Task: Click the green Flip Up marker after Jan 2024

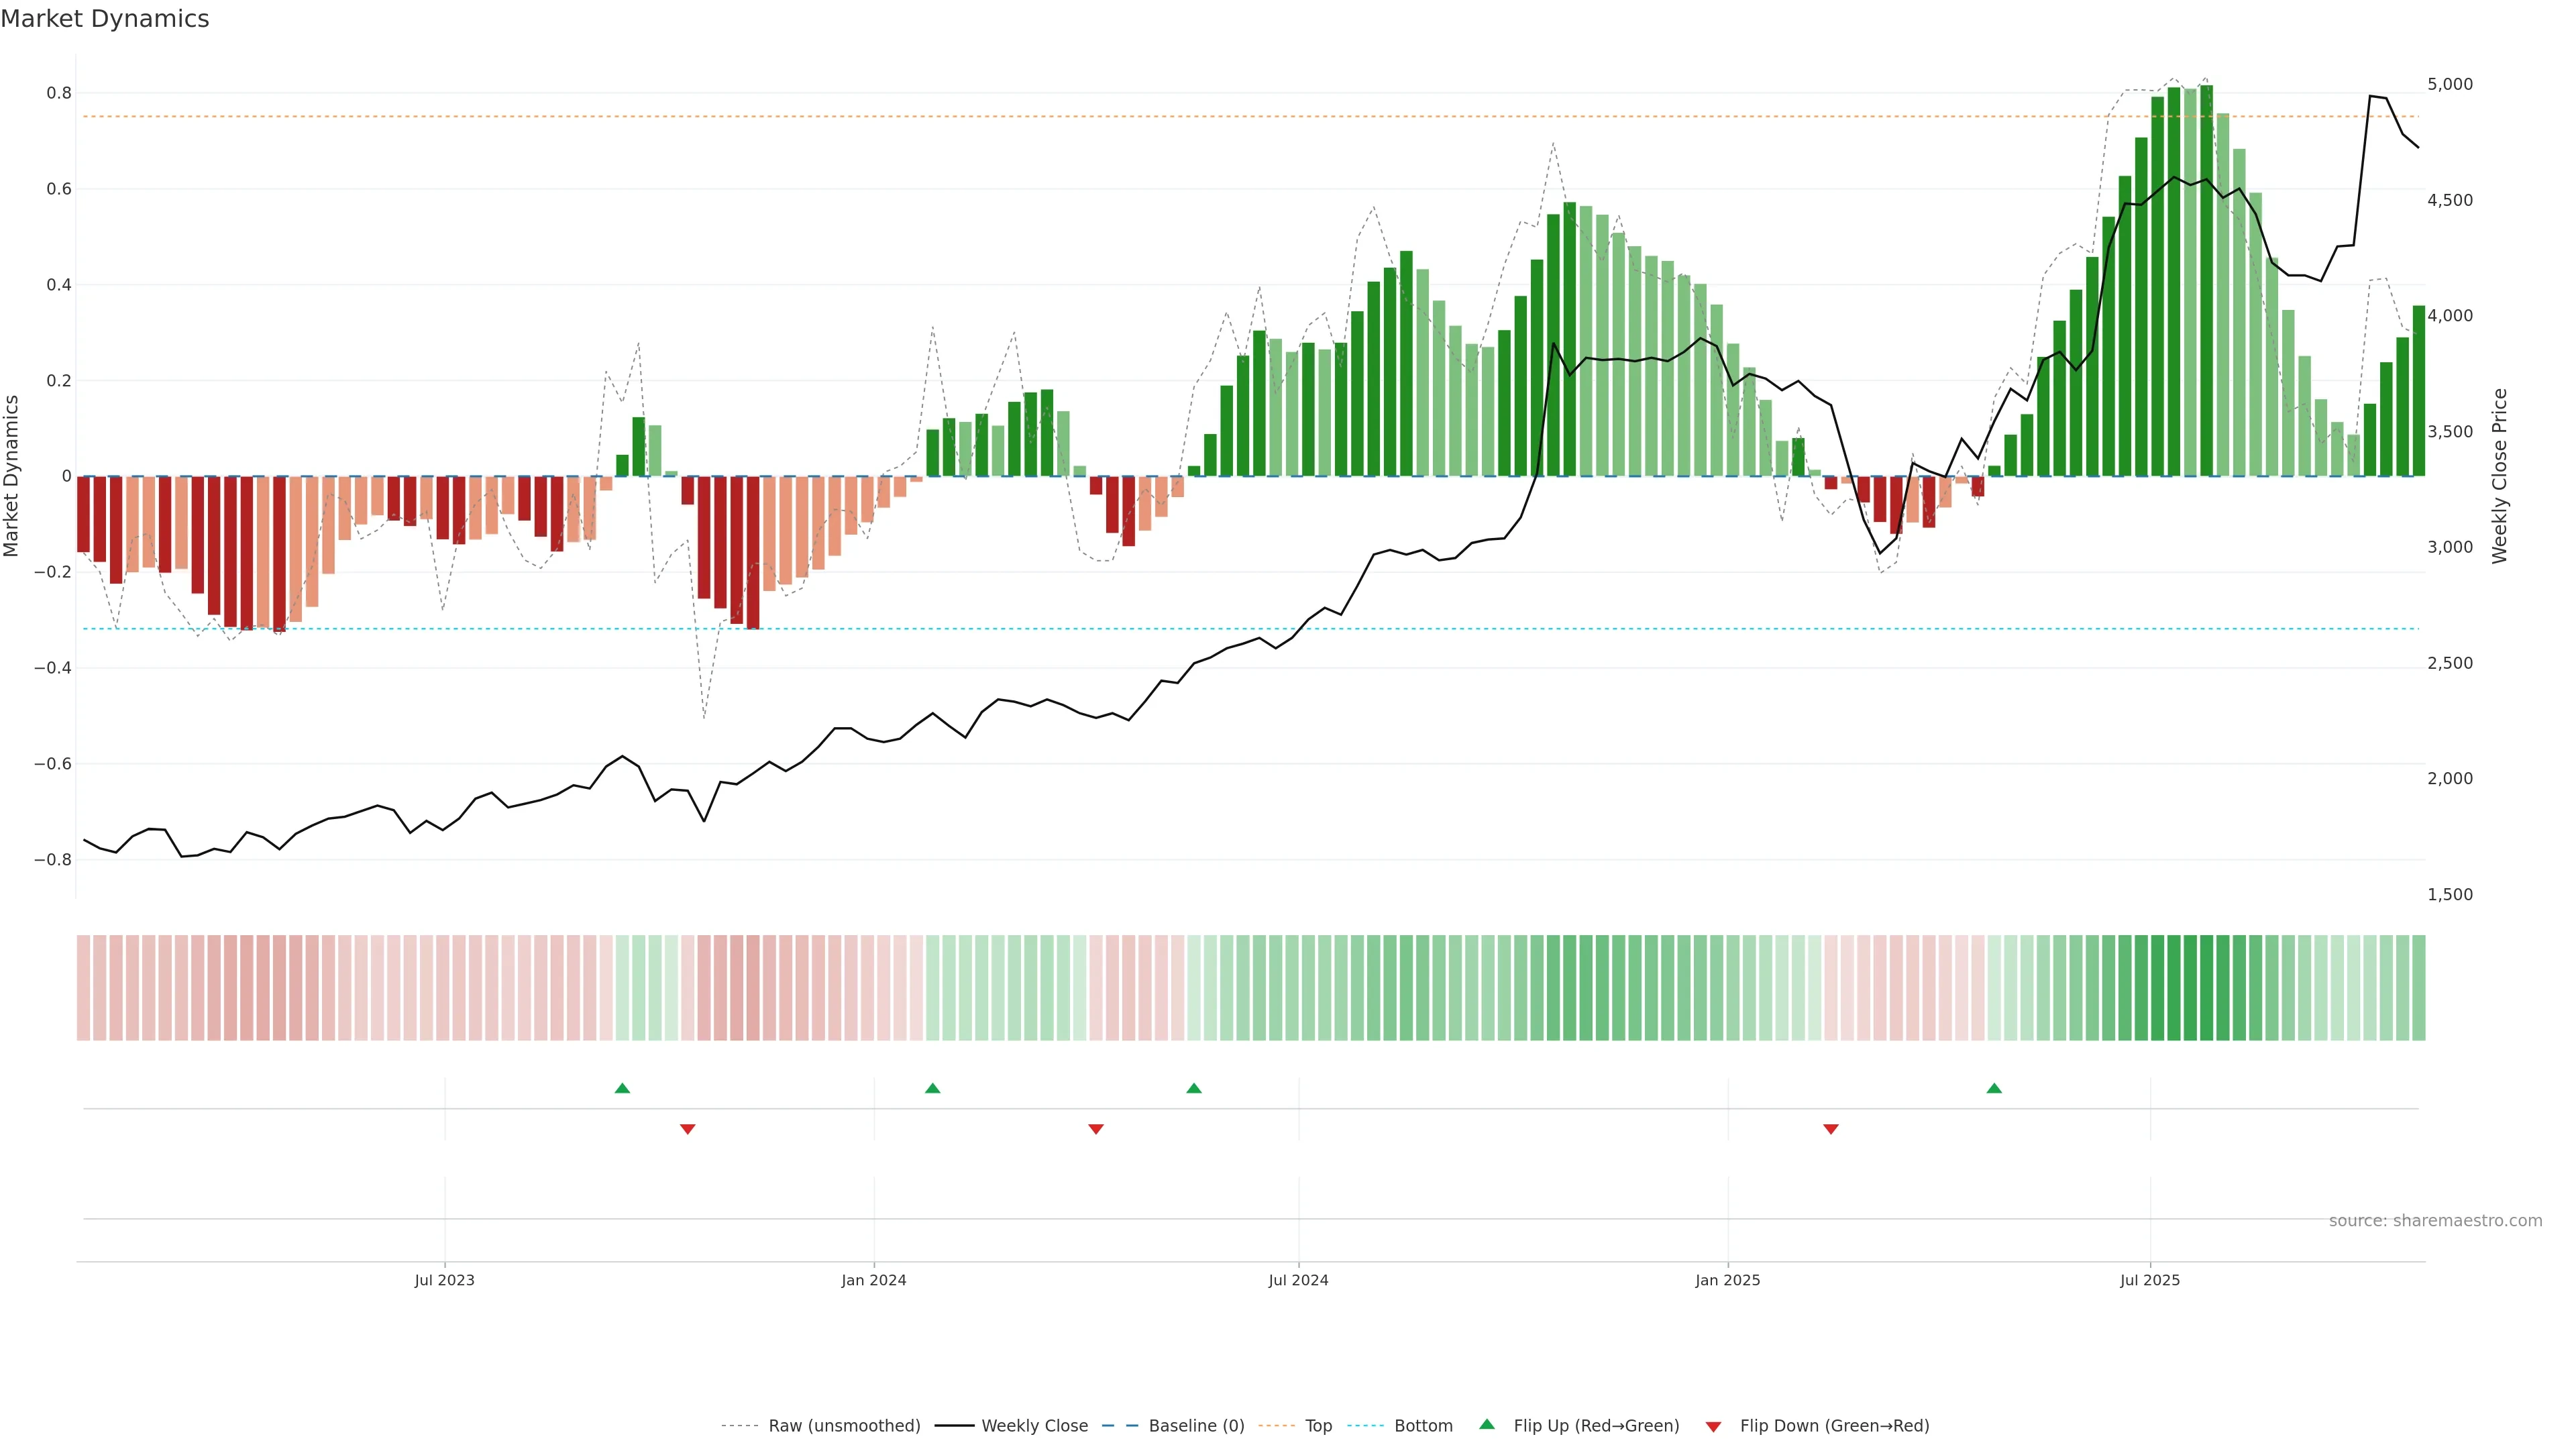Action: [x=932, y=1088]
